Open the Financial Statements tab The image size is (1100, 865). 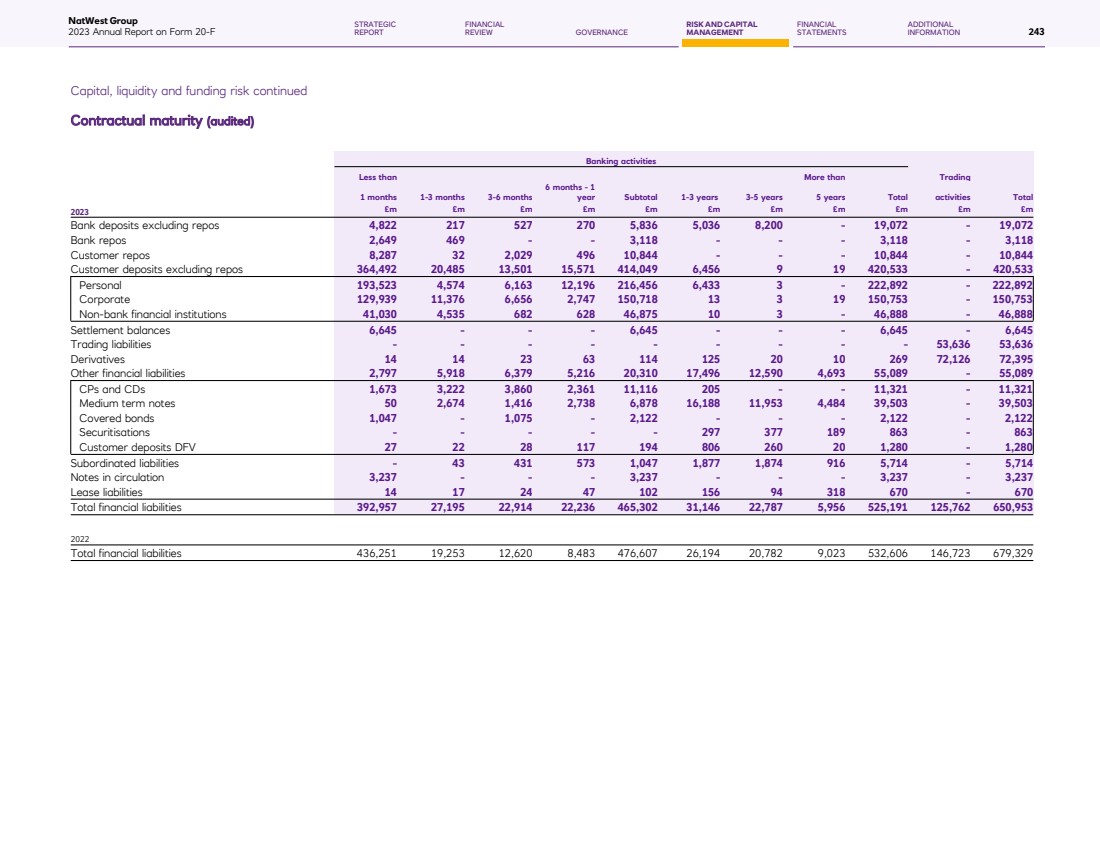pyautogui.click(x=821, y=28)
